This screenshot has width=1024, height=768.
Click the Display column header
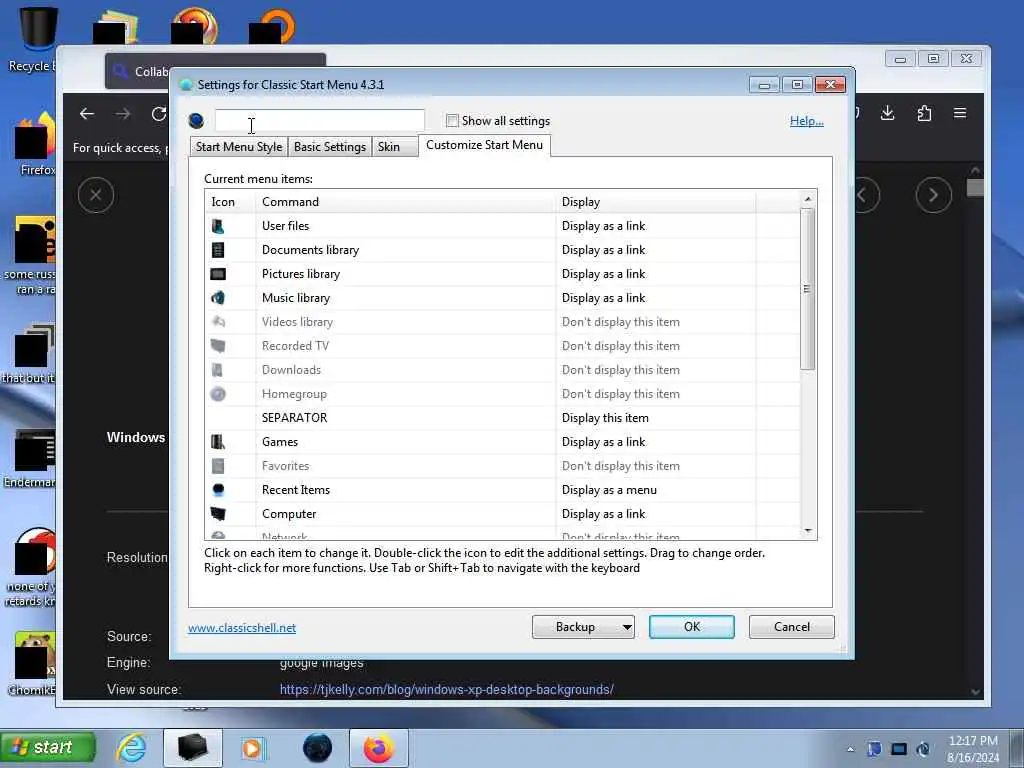pos(656,202)
